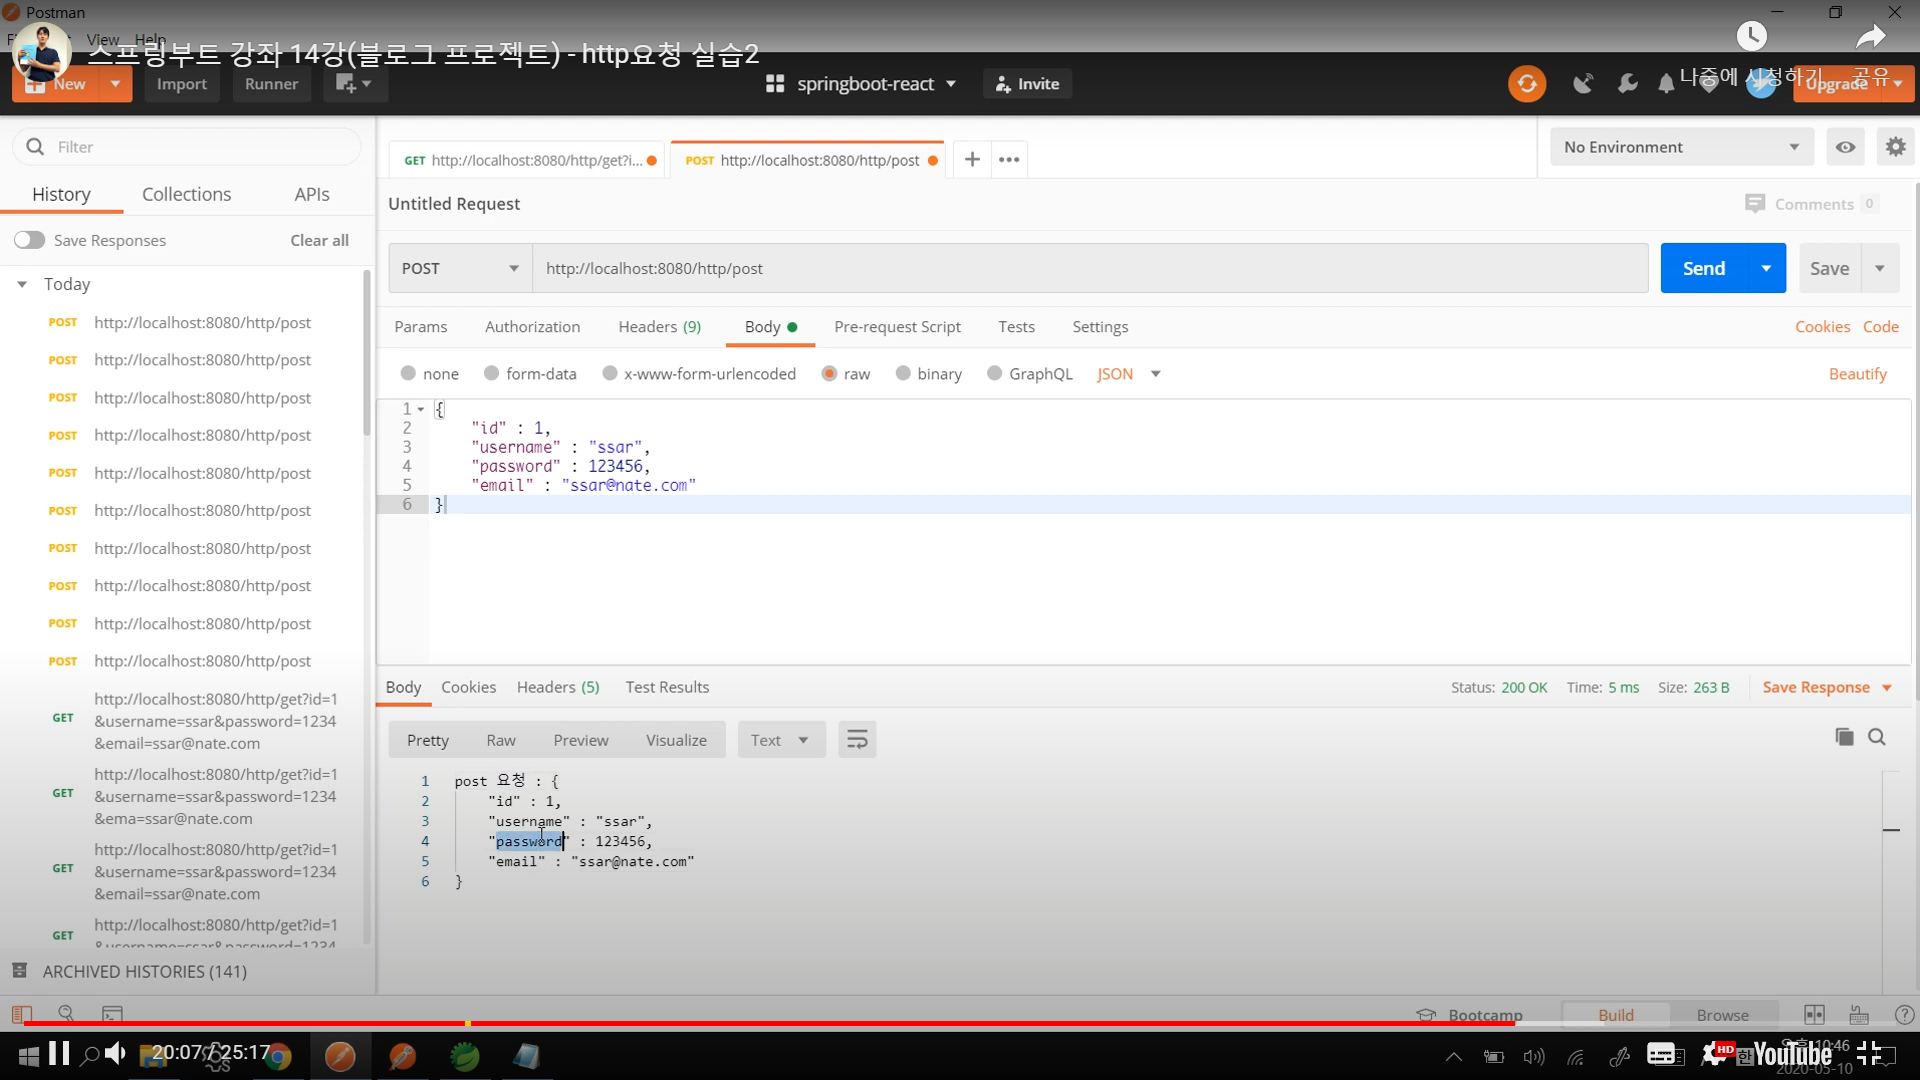Add a new request tab
1920x1080 pixels.
click(x=972, y=159)
